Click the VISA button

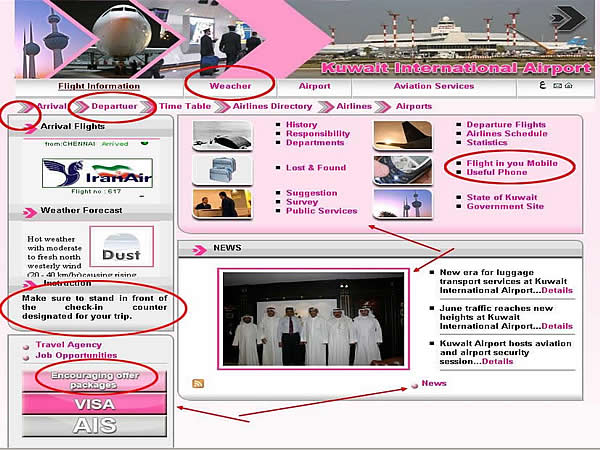tap(94, 404)
